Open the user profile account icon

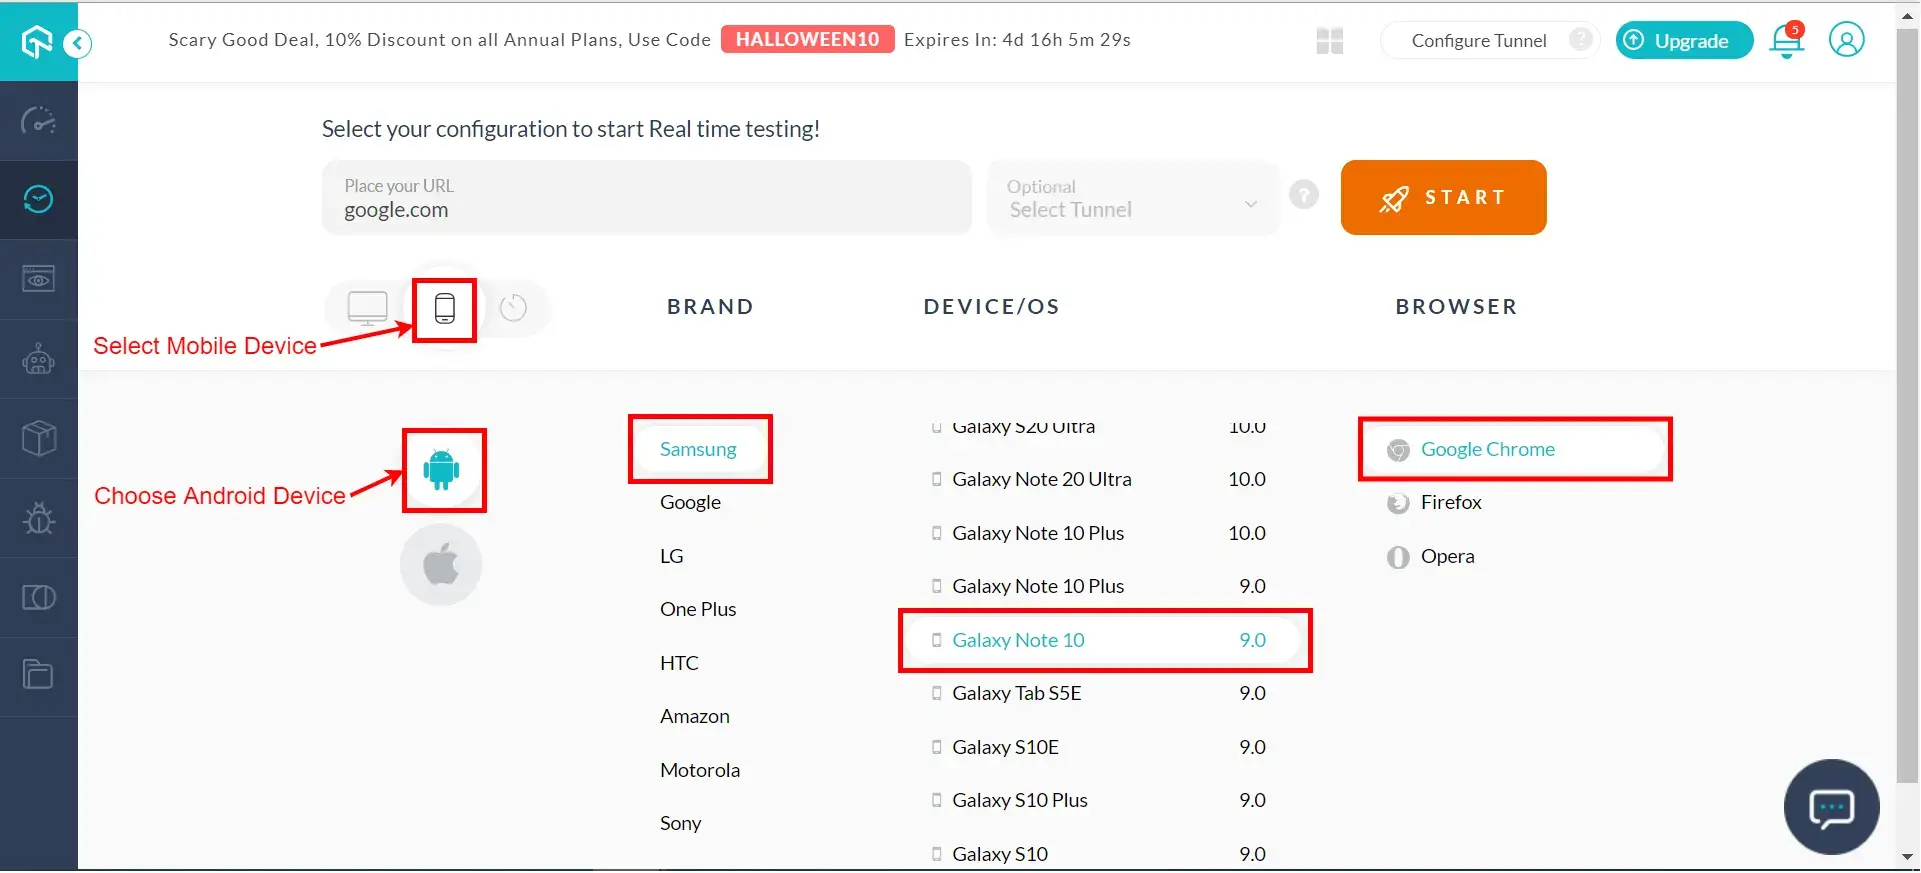click(1846, 41)
